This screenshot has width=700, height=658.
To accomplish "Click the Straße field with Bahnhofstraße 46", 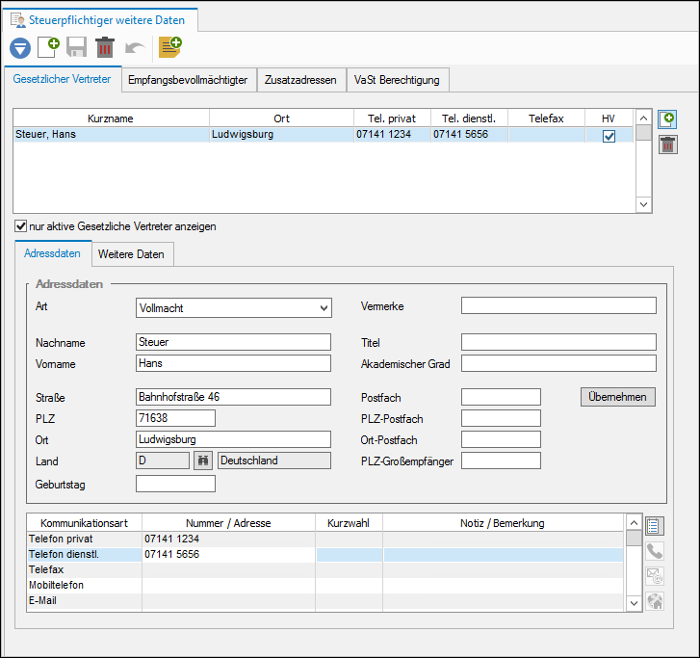I will click(233, 397).
